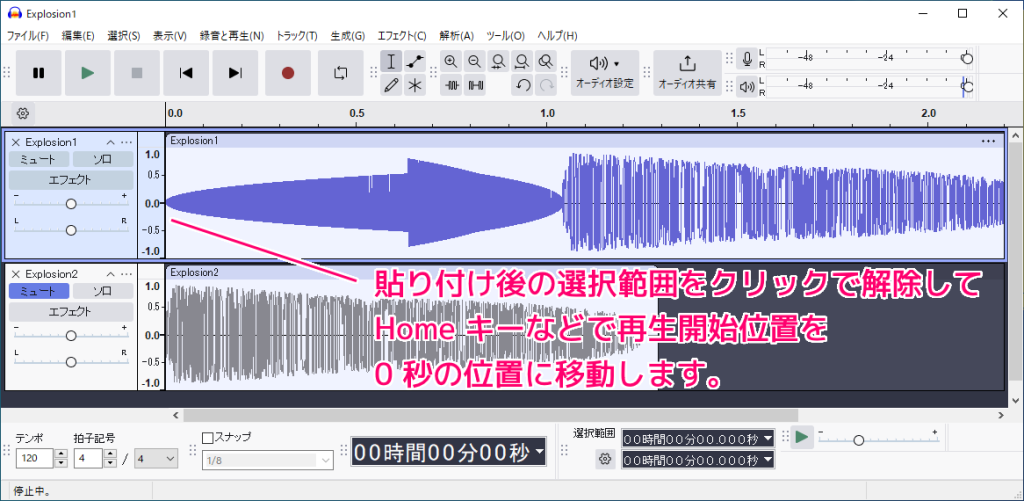The image size is (1024, 501).
Task: Open the トラック(T) menu
Action: [297, 36]
